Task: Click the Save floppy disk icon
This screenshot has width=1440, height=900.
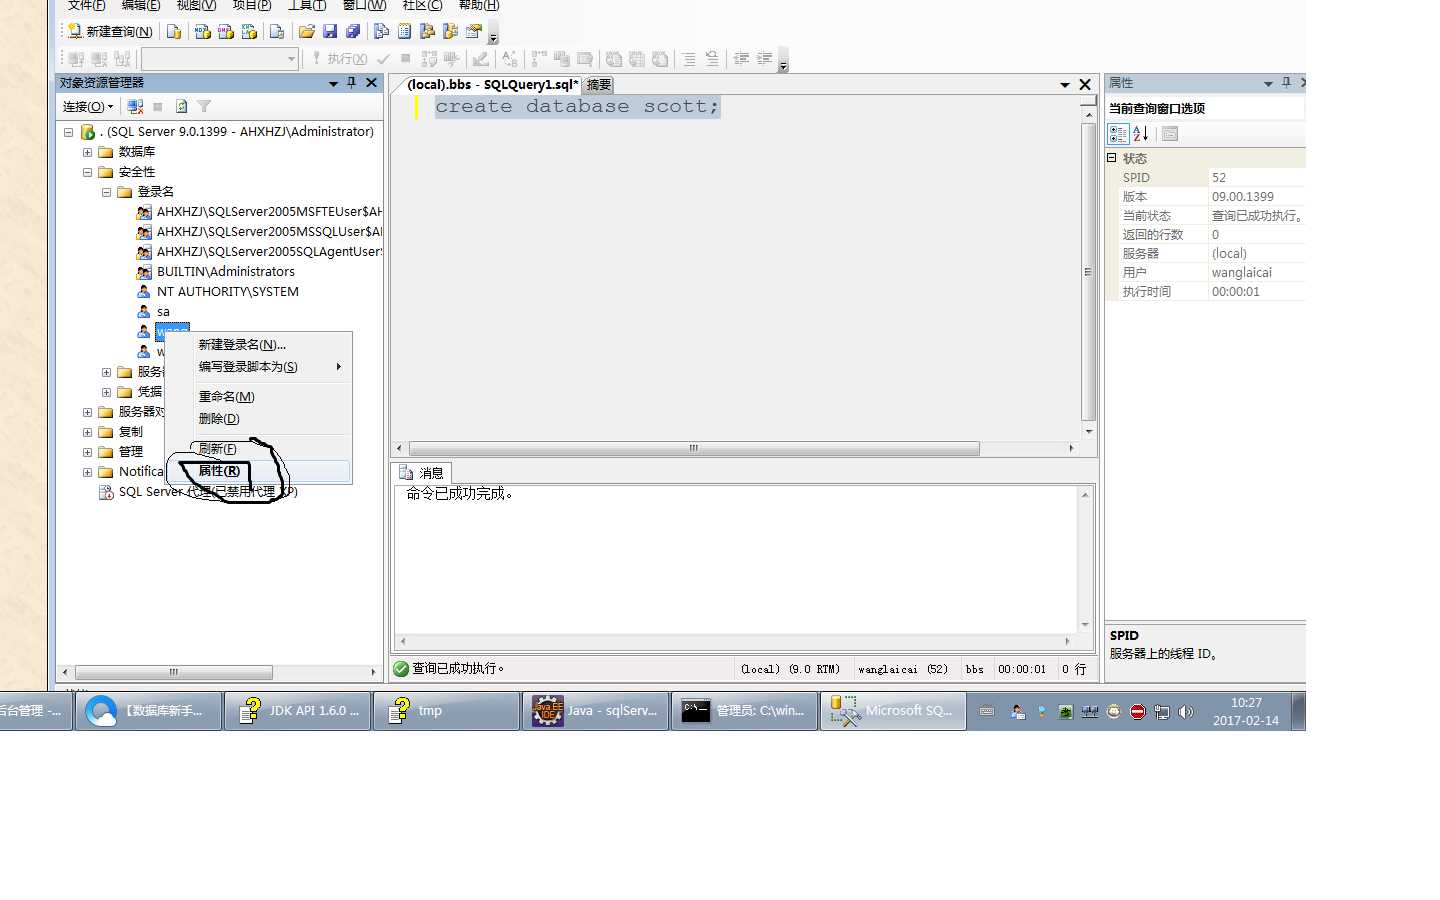Action: (x=330, y=31)
